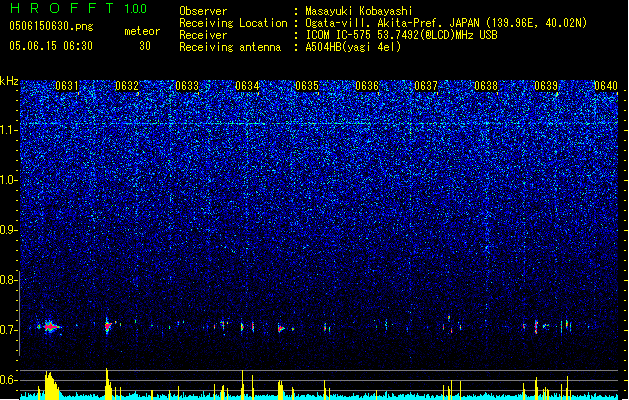Click the date stamp 05.06.15 06:30
This screenshot has width=629, height=400.
[x=51, y=46]
